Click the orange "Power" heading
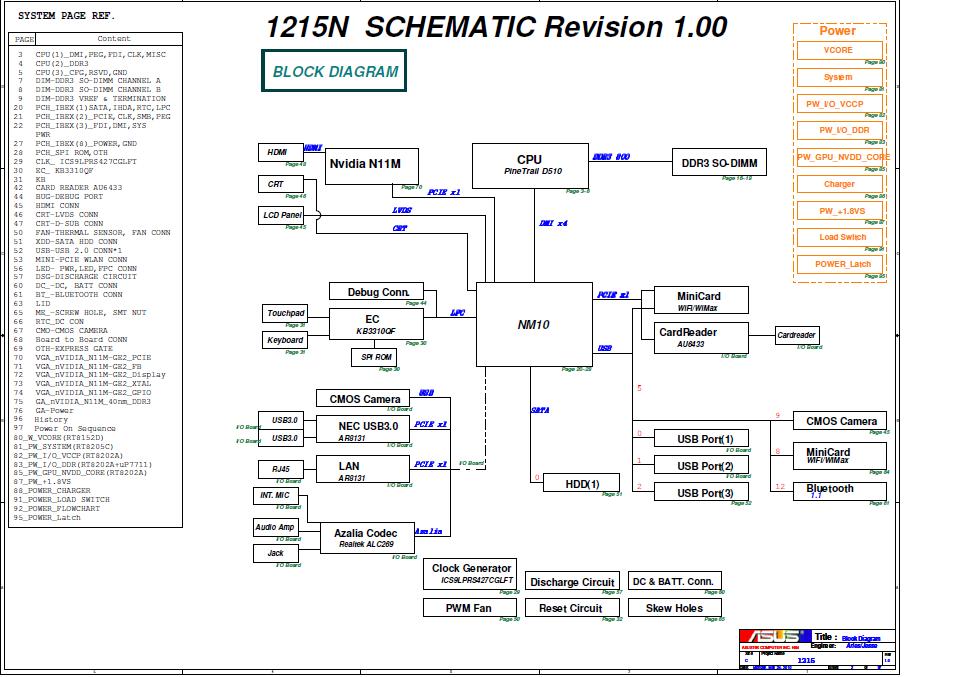The width and height of the screenshot is (960, 677). [837, 31]
